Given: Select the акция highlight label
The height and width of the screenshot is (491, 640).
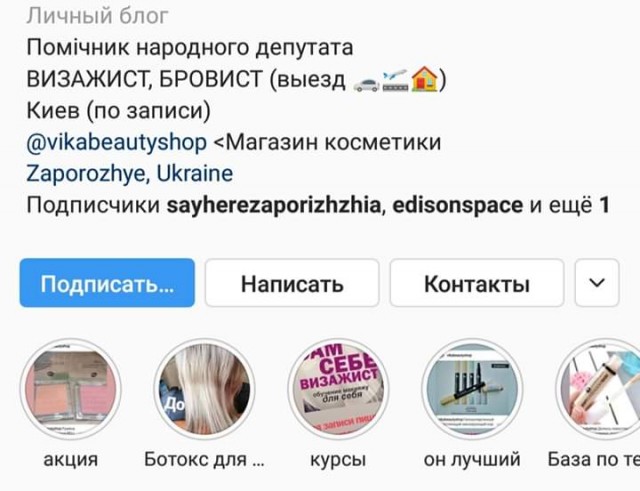Looking at the screenshot, I should [71, 460].
